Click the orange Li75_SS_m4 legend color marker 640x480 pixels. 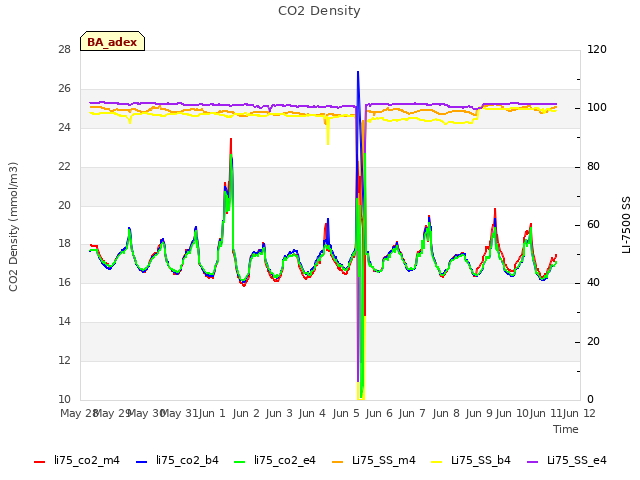338,462
